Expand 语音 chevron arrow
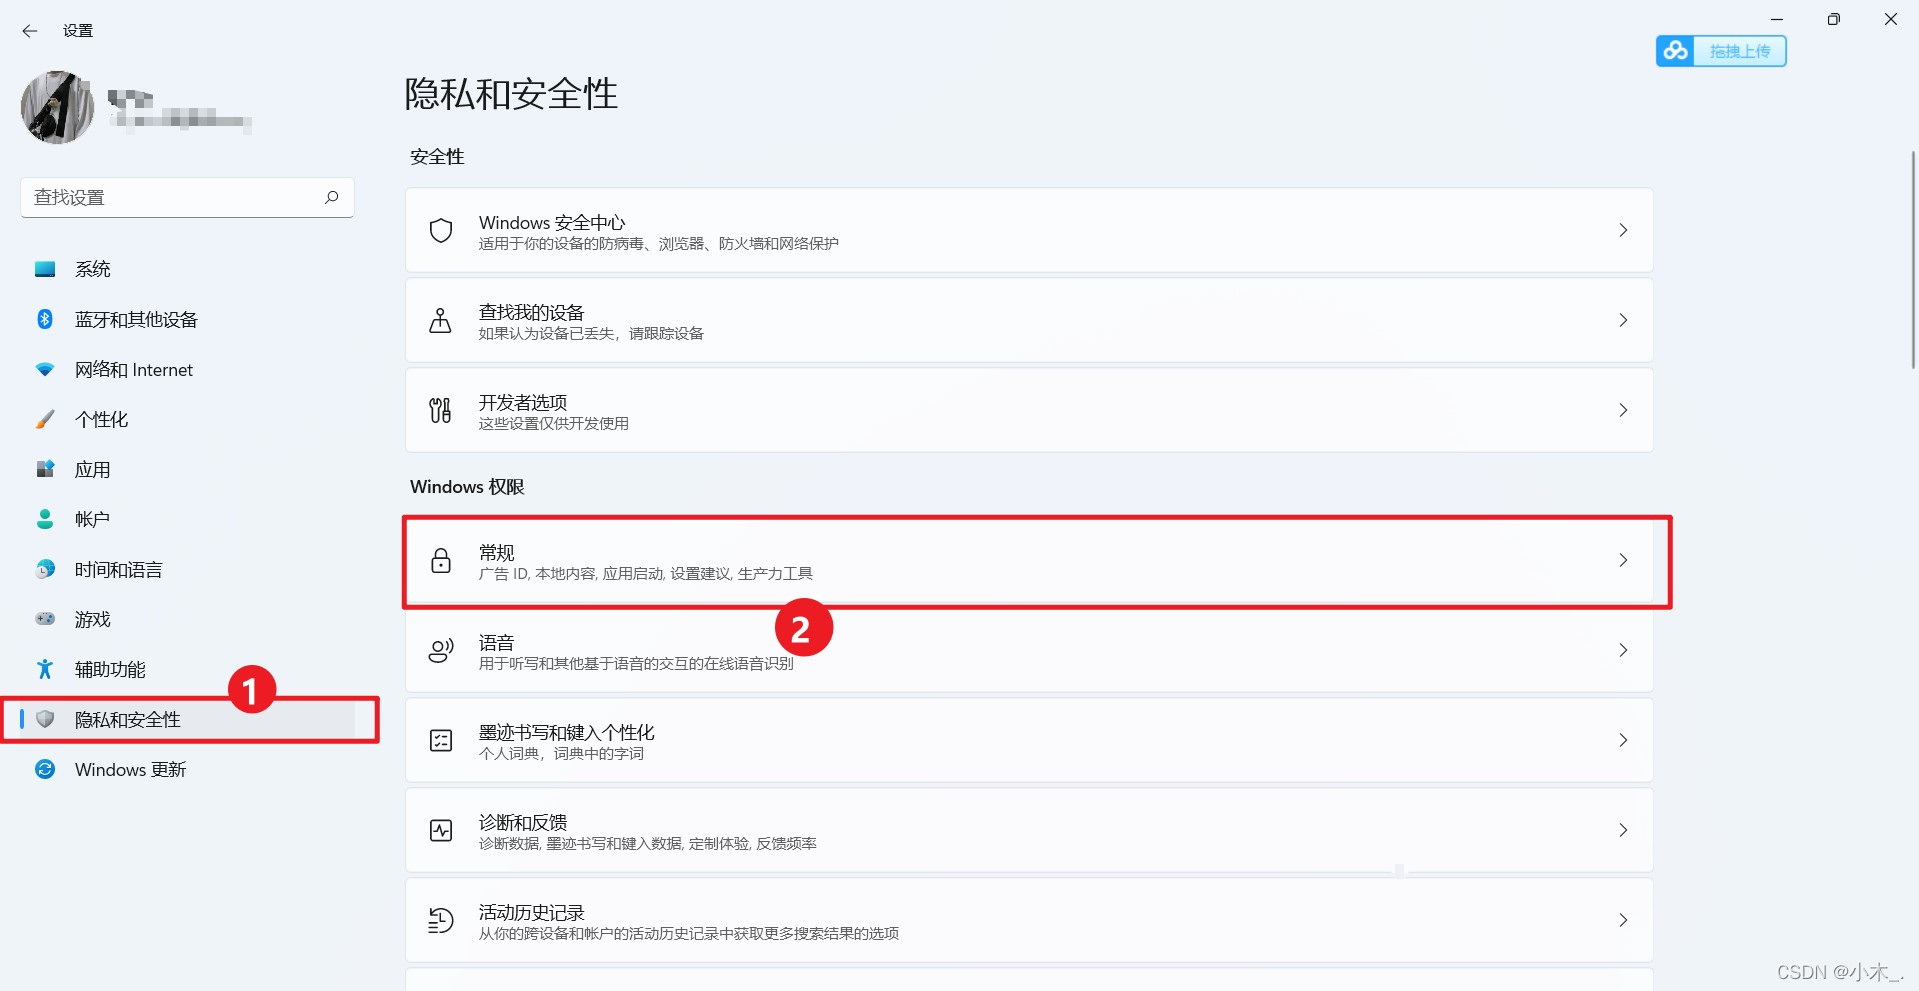Image resolution: width=1919 pixels, height=991 pixels. click(x=1623, y=650)
